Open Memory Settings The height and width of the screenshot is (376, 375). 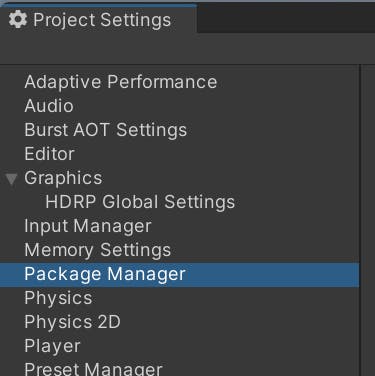point(97,250)
